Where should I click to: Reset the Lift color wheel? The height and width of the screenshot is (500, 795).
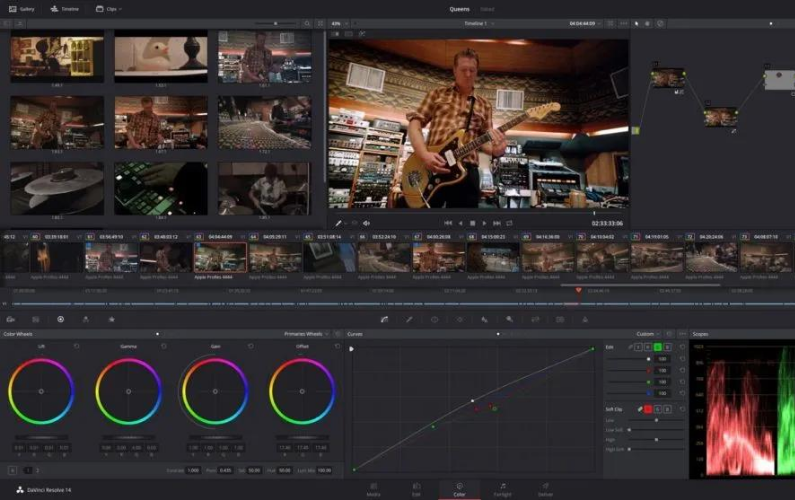click(x=76, y=346)
